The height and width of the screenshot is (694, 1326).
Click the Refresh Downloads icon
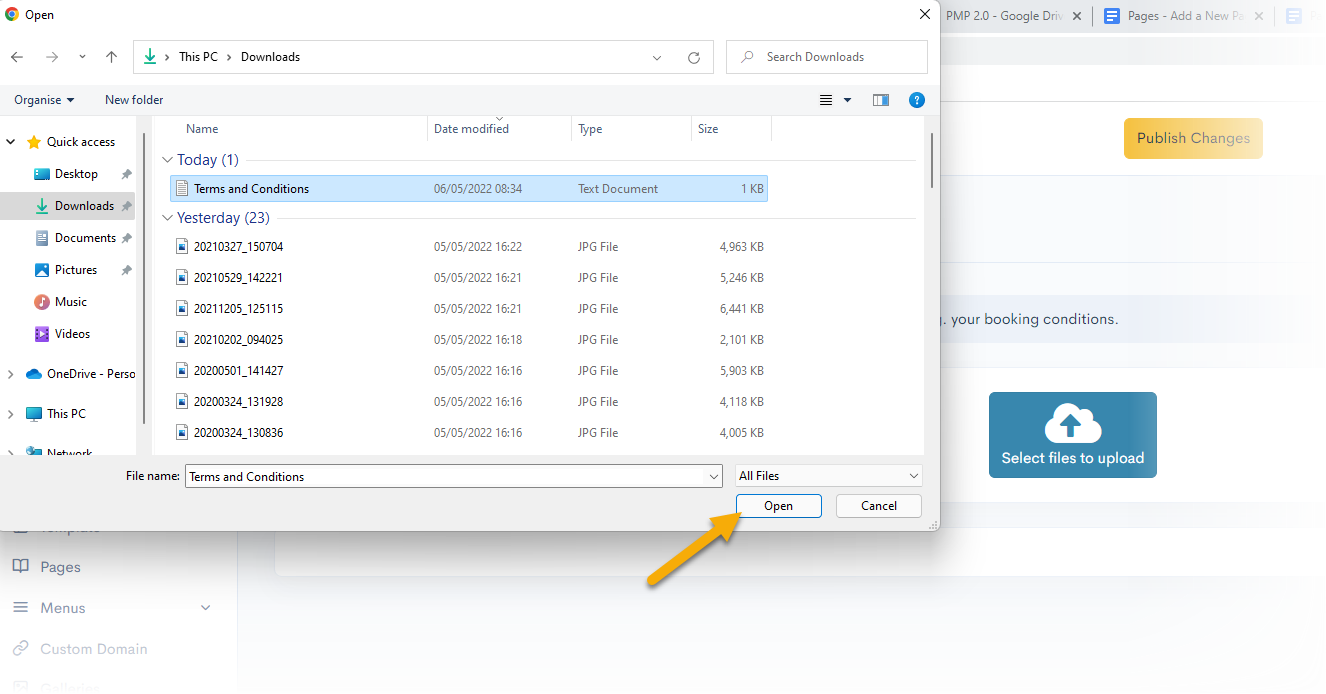(x=694, y=58)
